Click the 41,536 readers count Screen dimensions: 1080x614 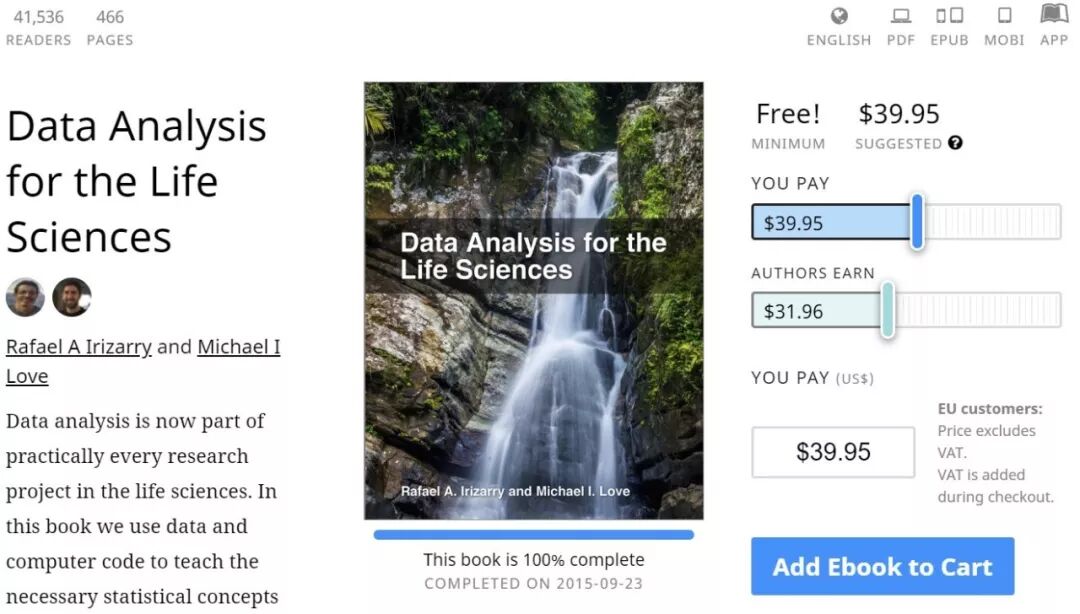click(x=38, y=17)
